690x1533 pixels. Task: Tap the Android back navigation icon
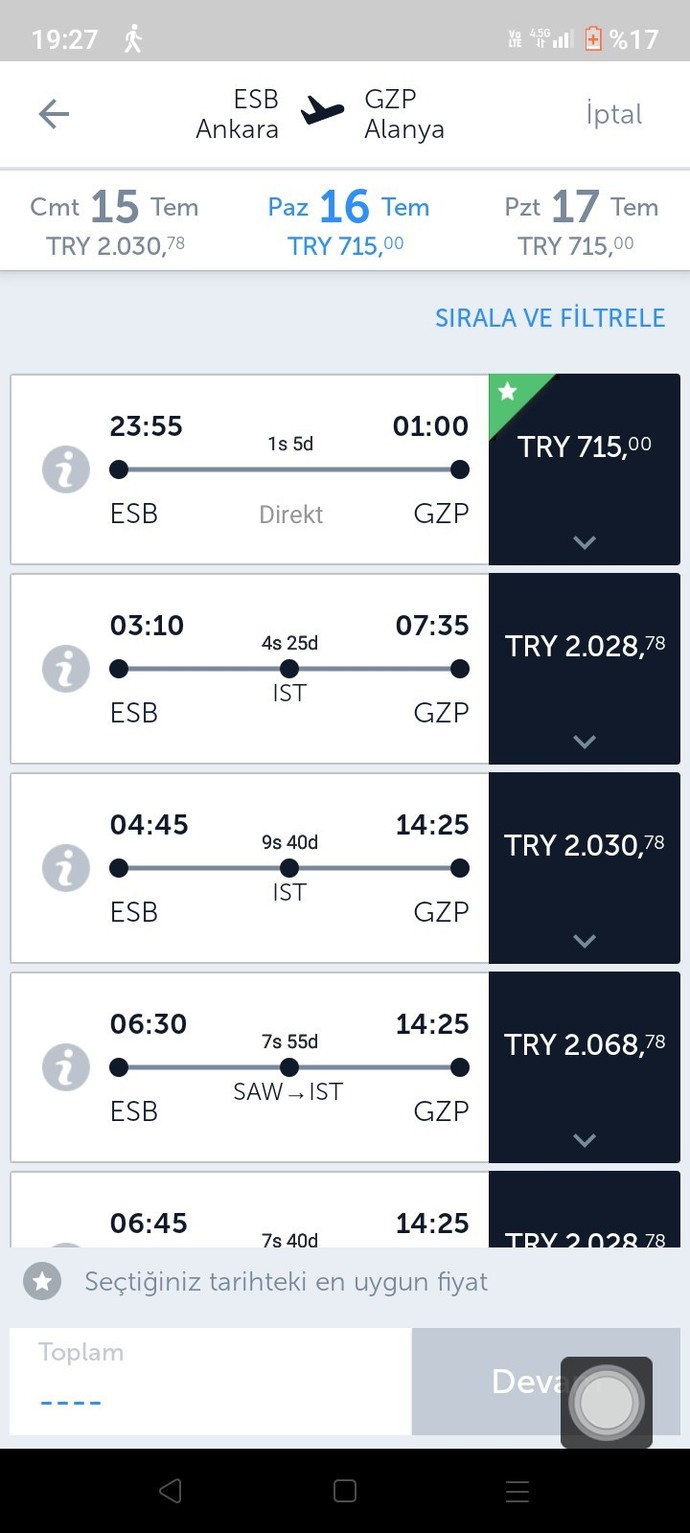point(171,1491)
